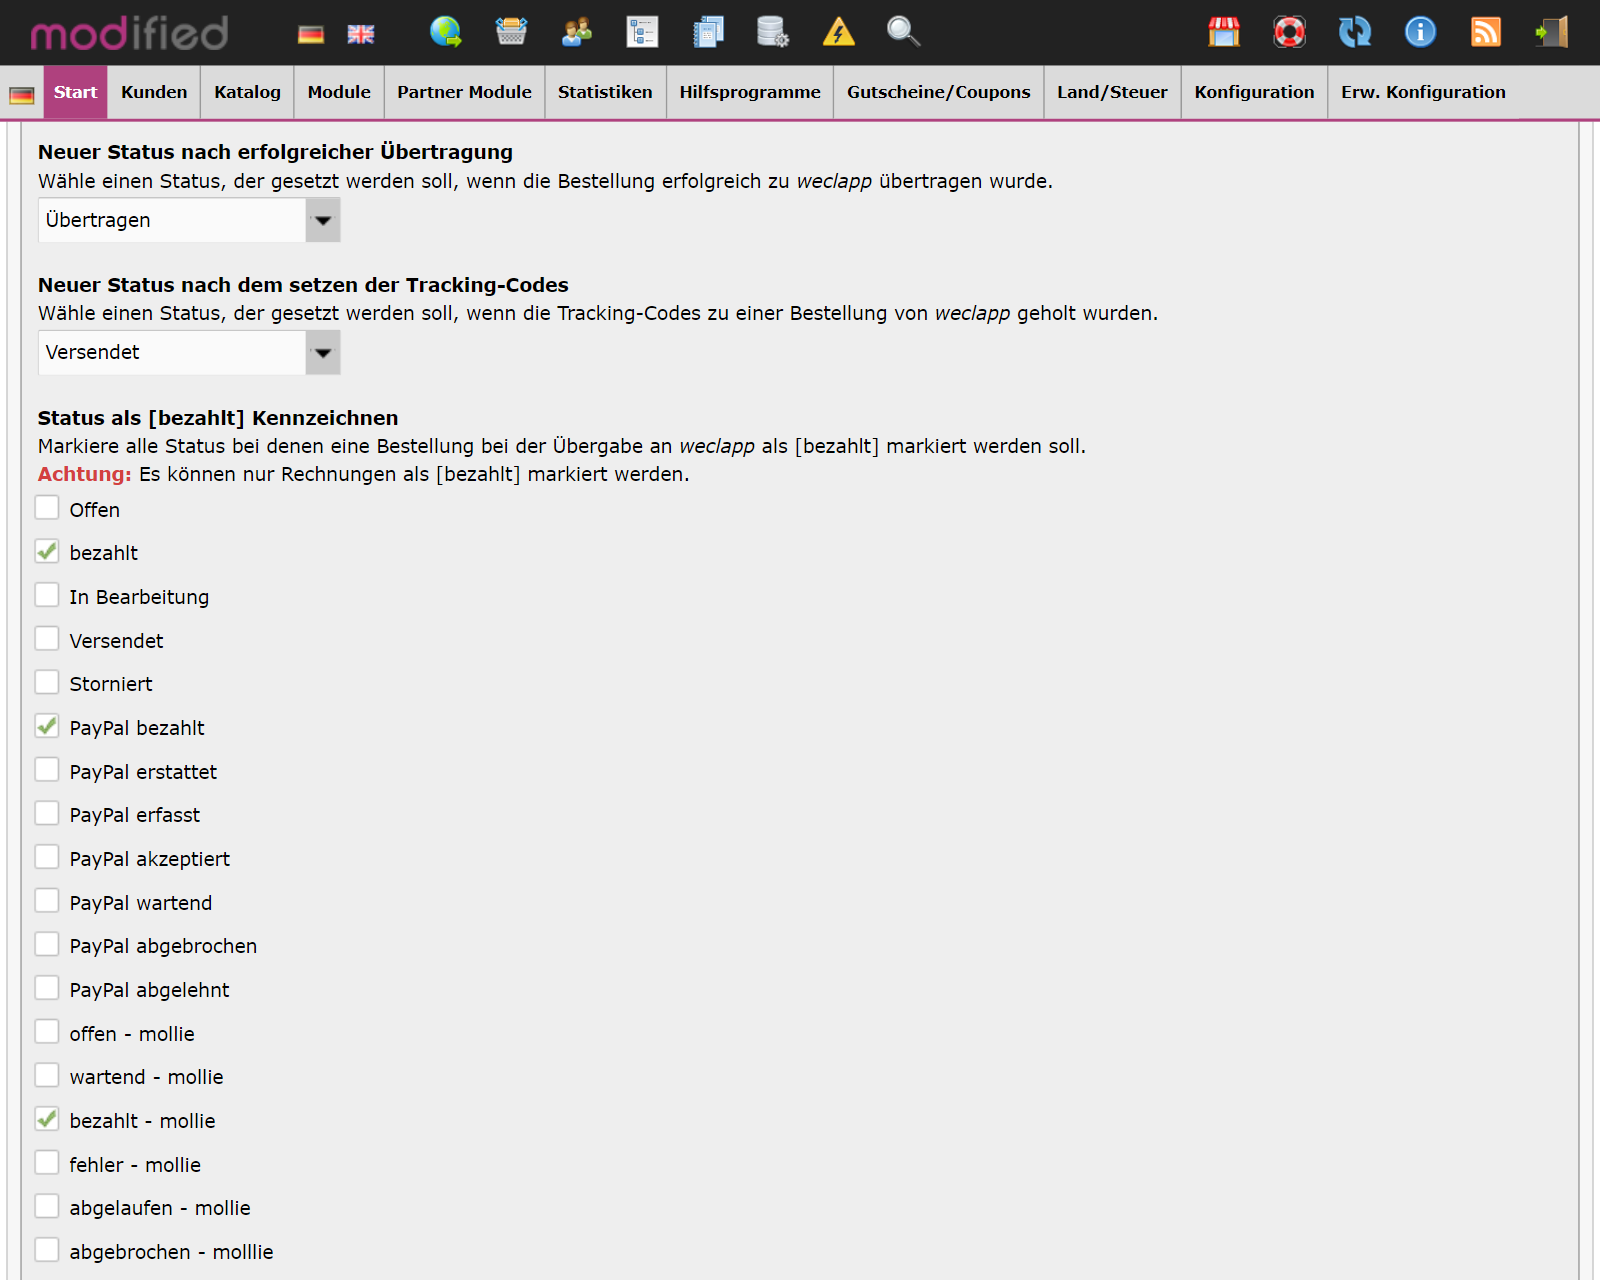This screenshot has width=1600, height=1280.
Task: Open the Gutscheine/Coupons menu
Action: [x=937, y=92]
